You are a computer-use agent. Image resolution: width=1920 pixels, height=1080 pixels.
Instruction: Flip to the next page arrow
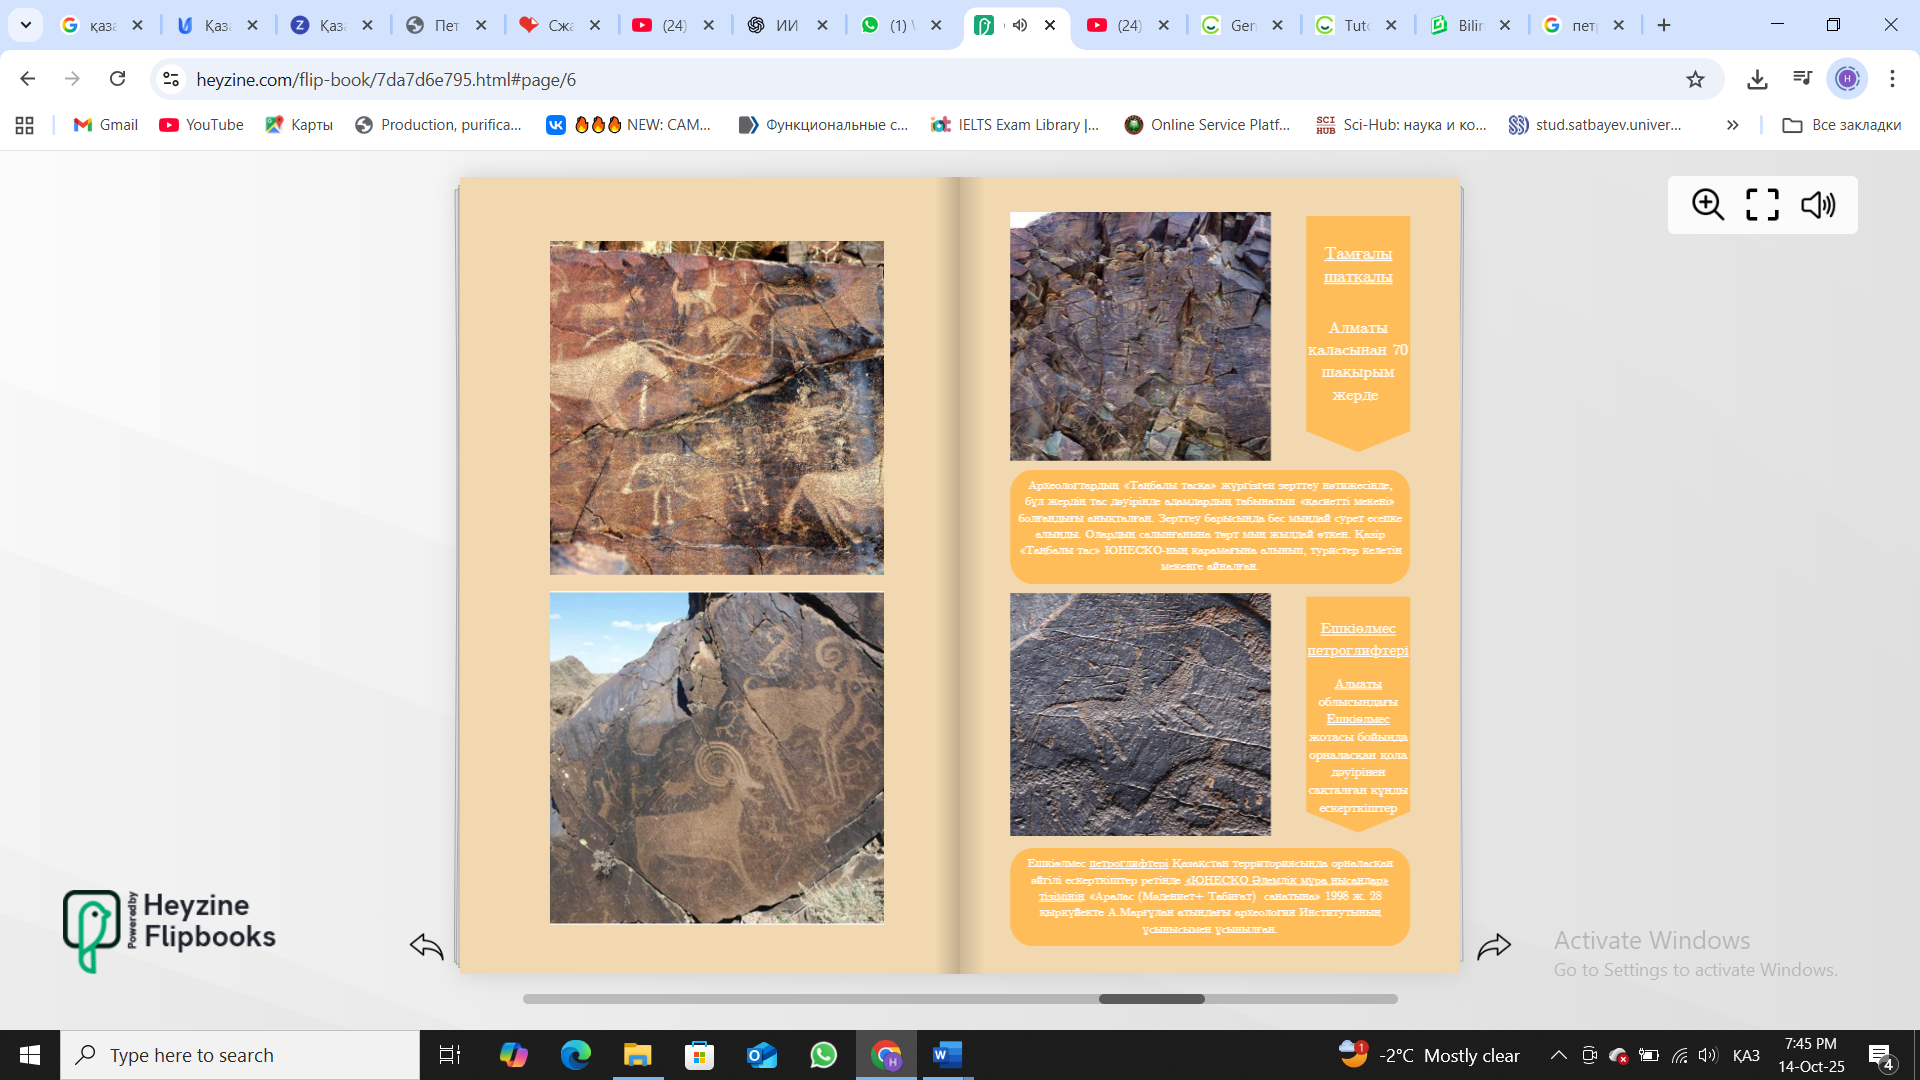1494,946
